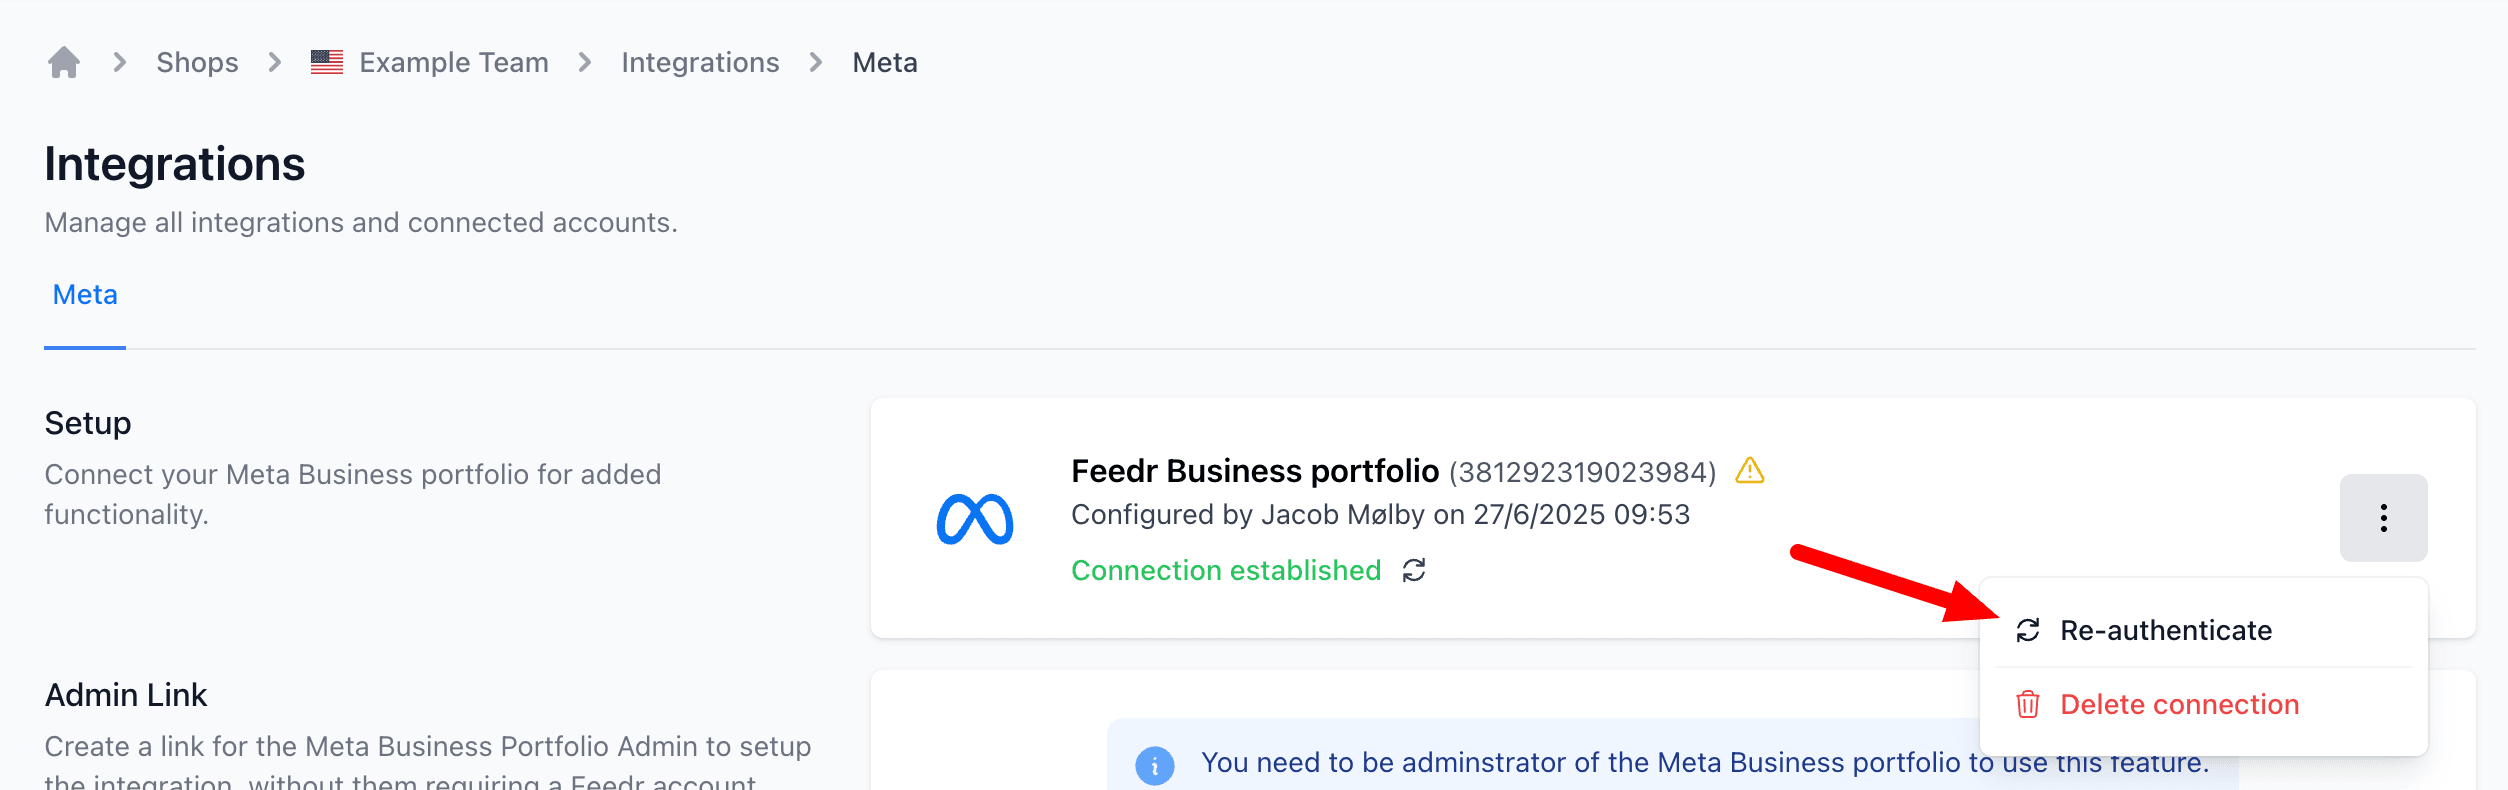Click the Meta infinity logo icon
Screen dimensions: 2508x790
coord(977,519)
